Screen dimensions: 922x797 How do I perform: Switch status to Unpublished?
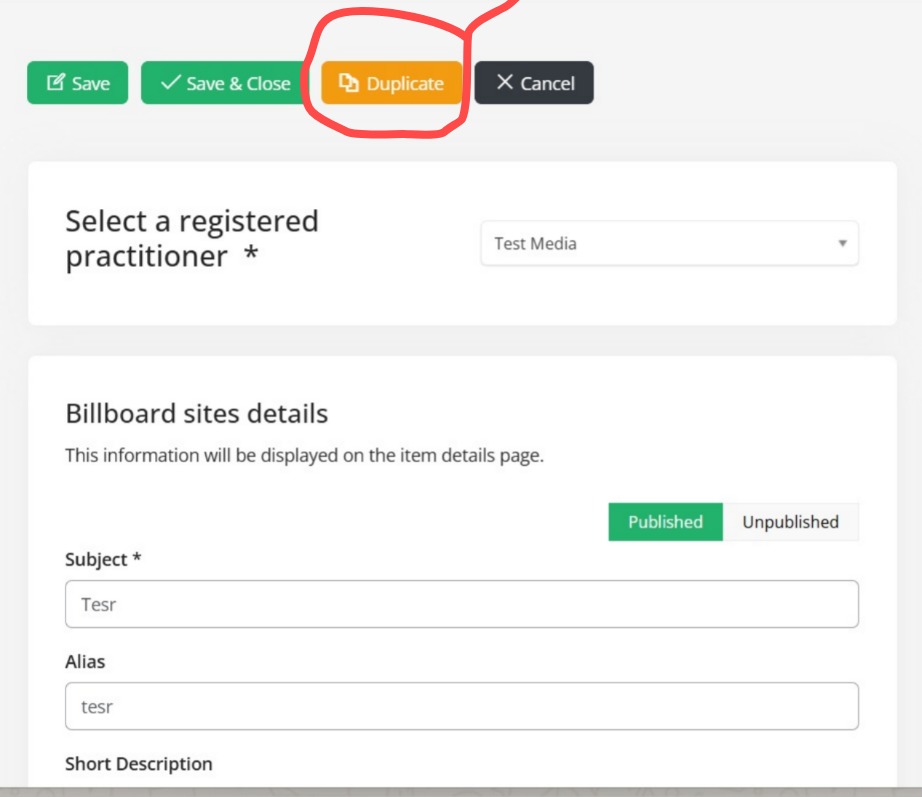coord(790,522)
